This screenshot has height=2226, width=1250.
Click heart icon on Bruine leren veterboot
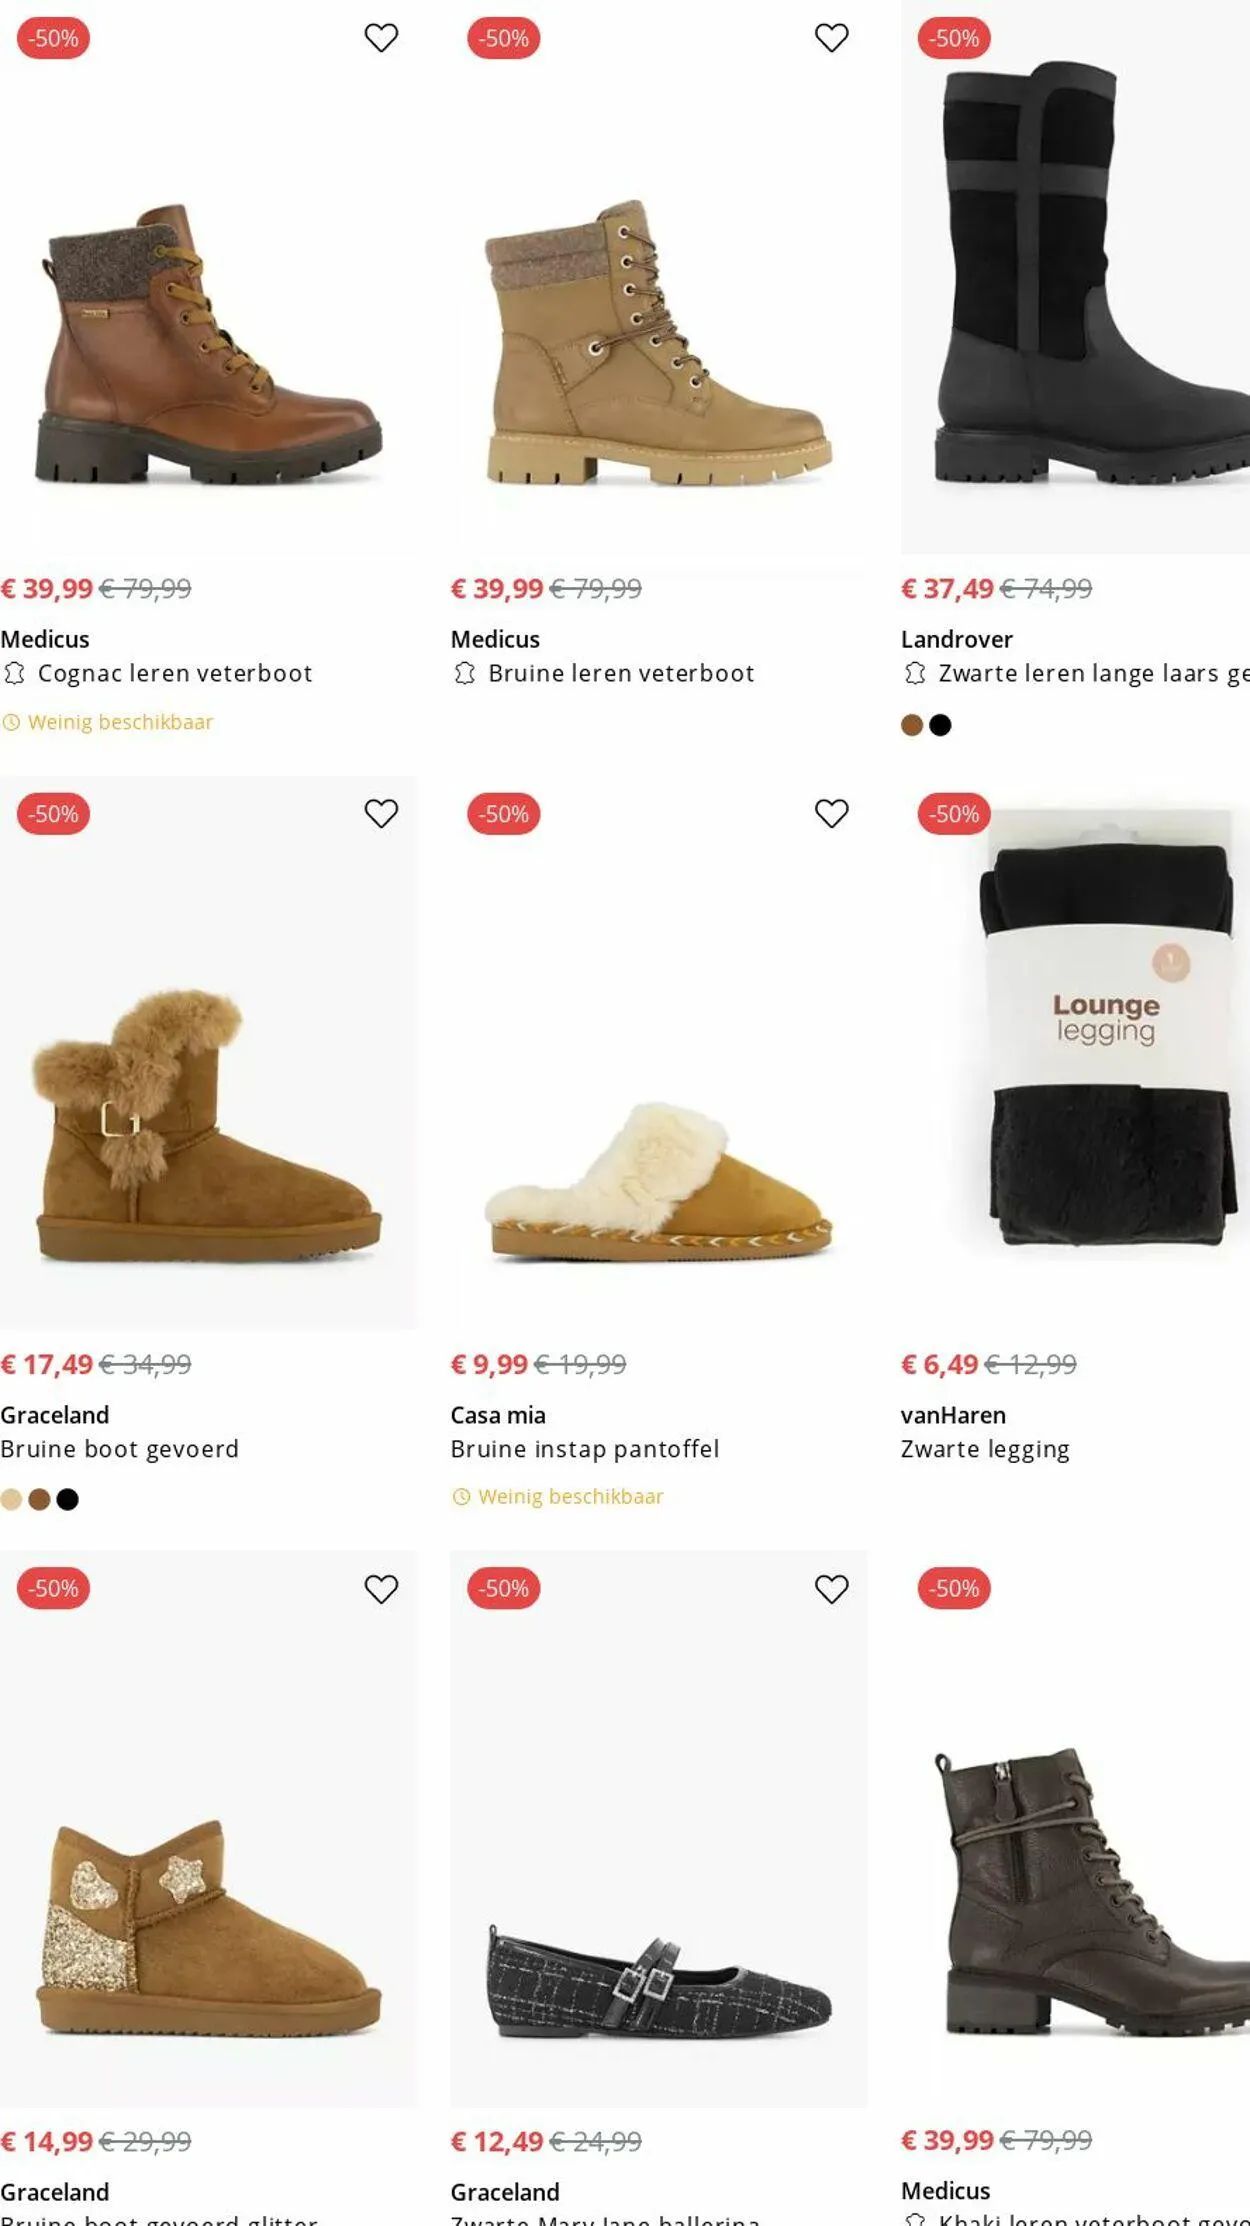pos(831,38)
